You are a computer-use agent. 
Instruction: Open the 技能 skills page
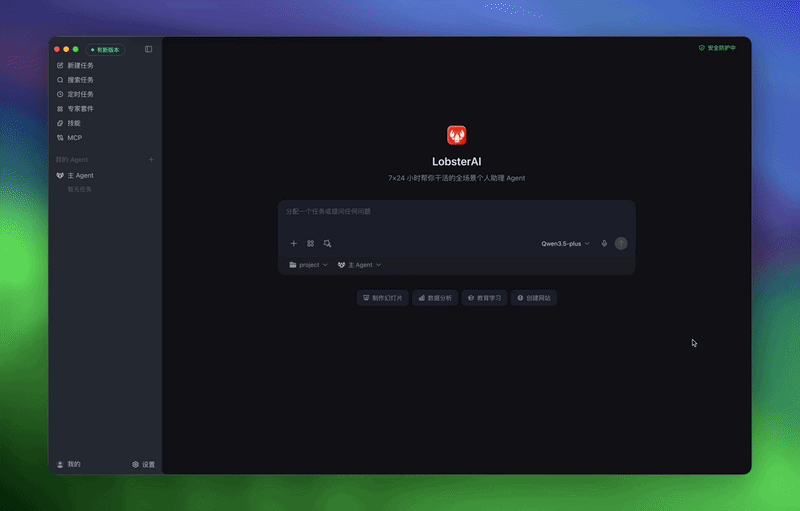(68, 123)
